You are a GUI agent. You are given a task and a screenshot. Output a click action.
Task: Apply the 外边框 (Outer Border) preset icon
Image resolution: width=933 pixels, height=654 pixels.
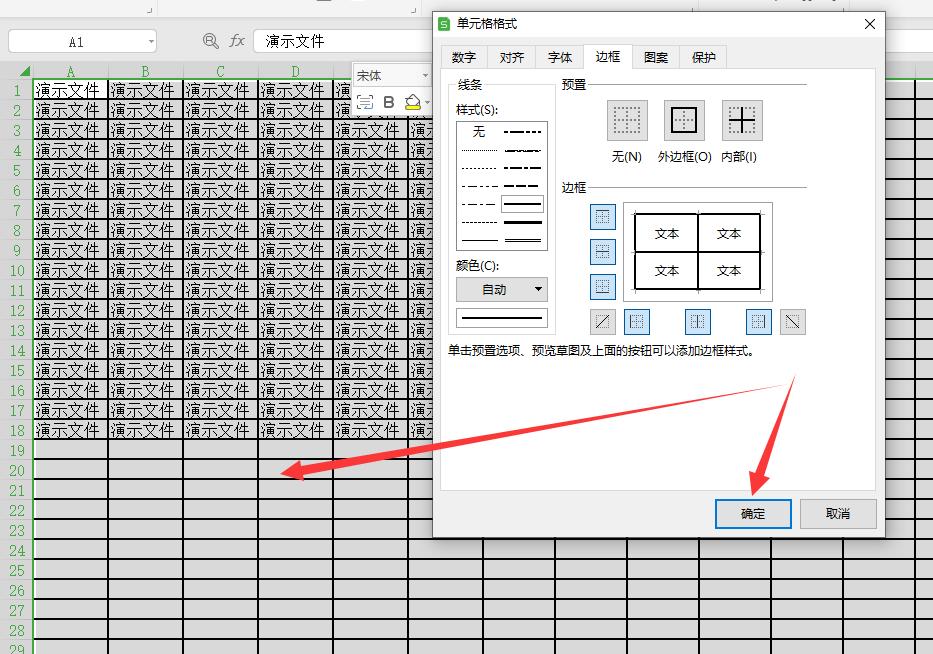point(684,119)
